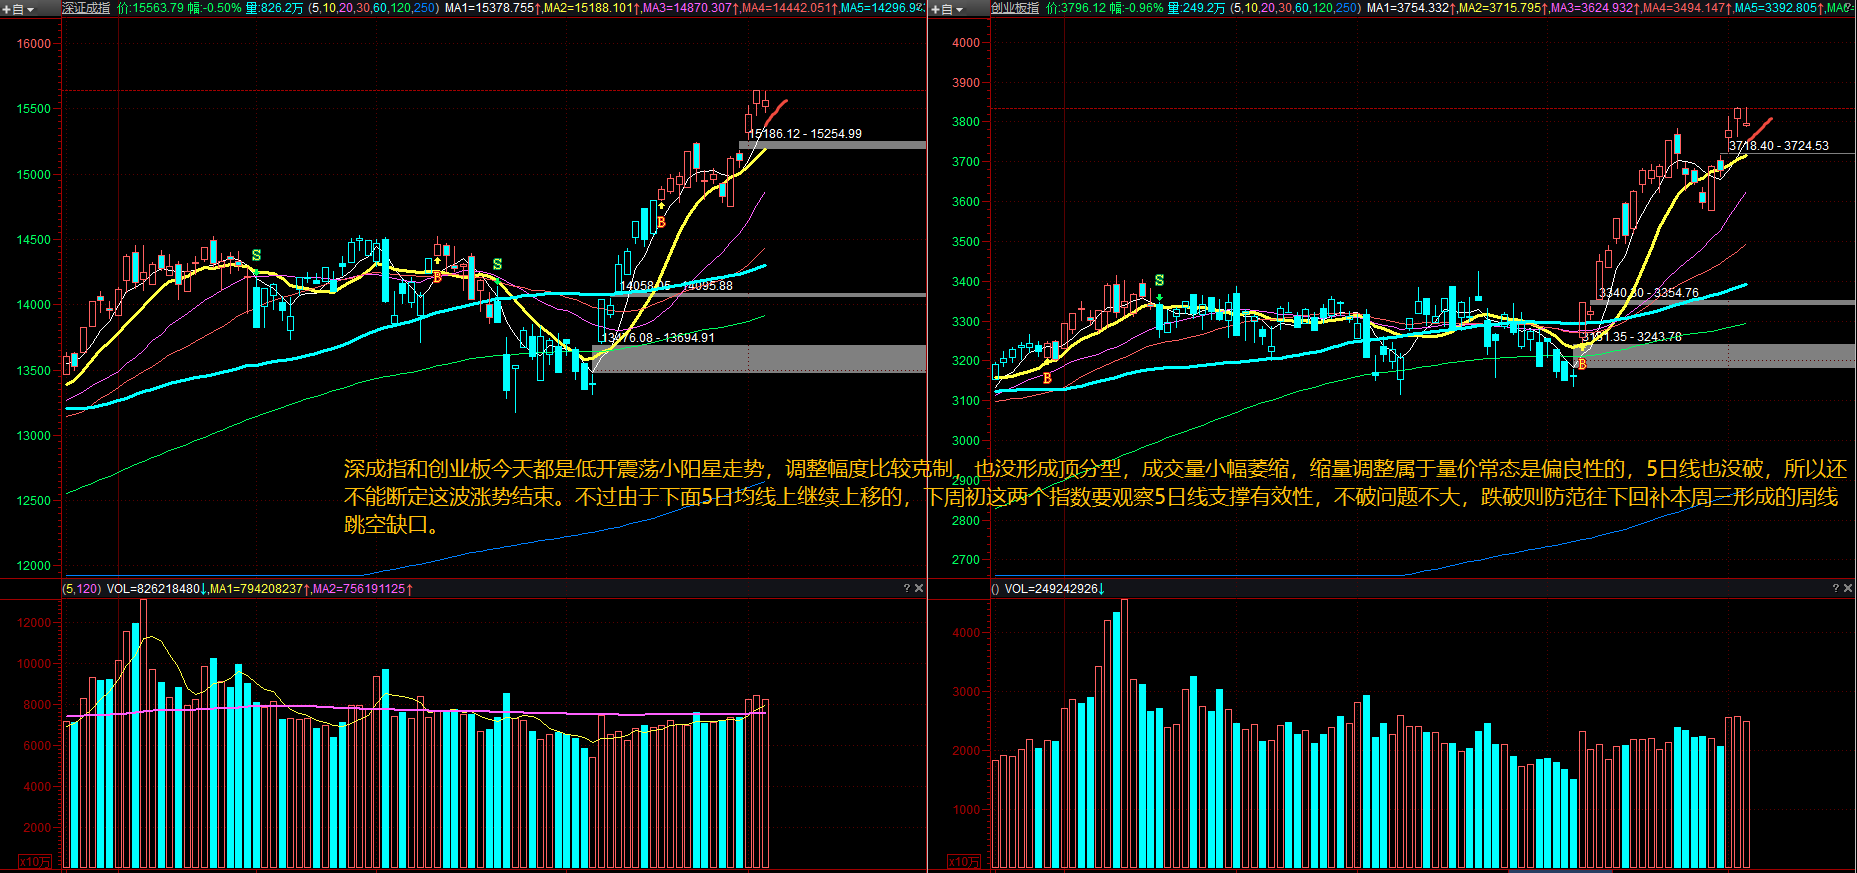Click the gap label 14058.05 - 14095.88
The width and height of the screenshot is (1857, 873).
click(x=676, y=286)
